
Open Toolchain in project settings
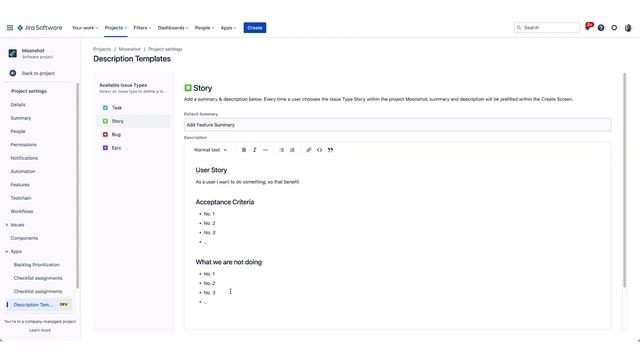click(21, 198)
